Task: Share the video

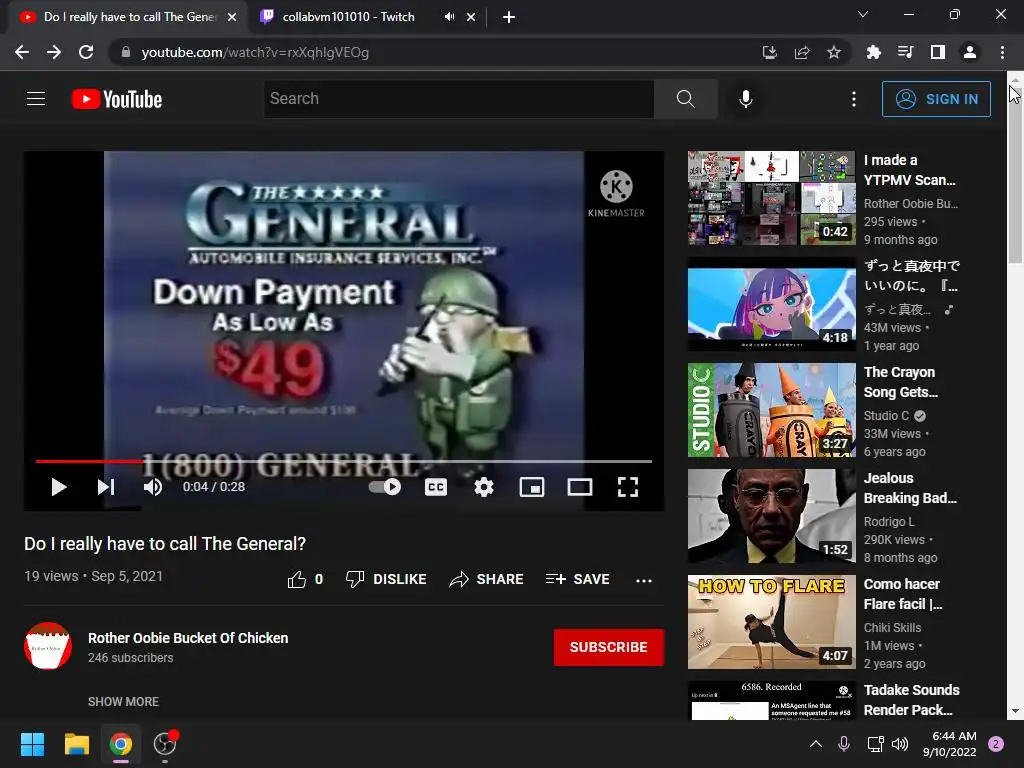Action: click(x=487, y=579)
